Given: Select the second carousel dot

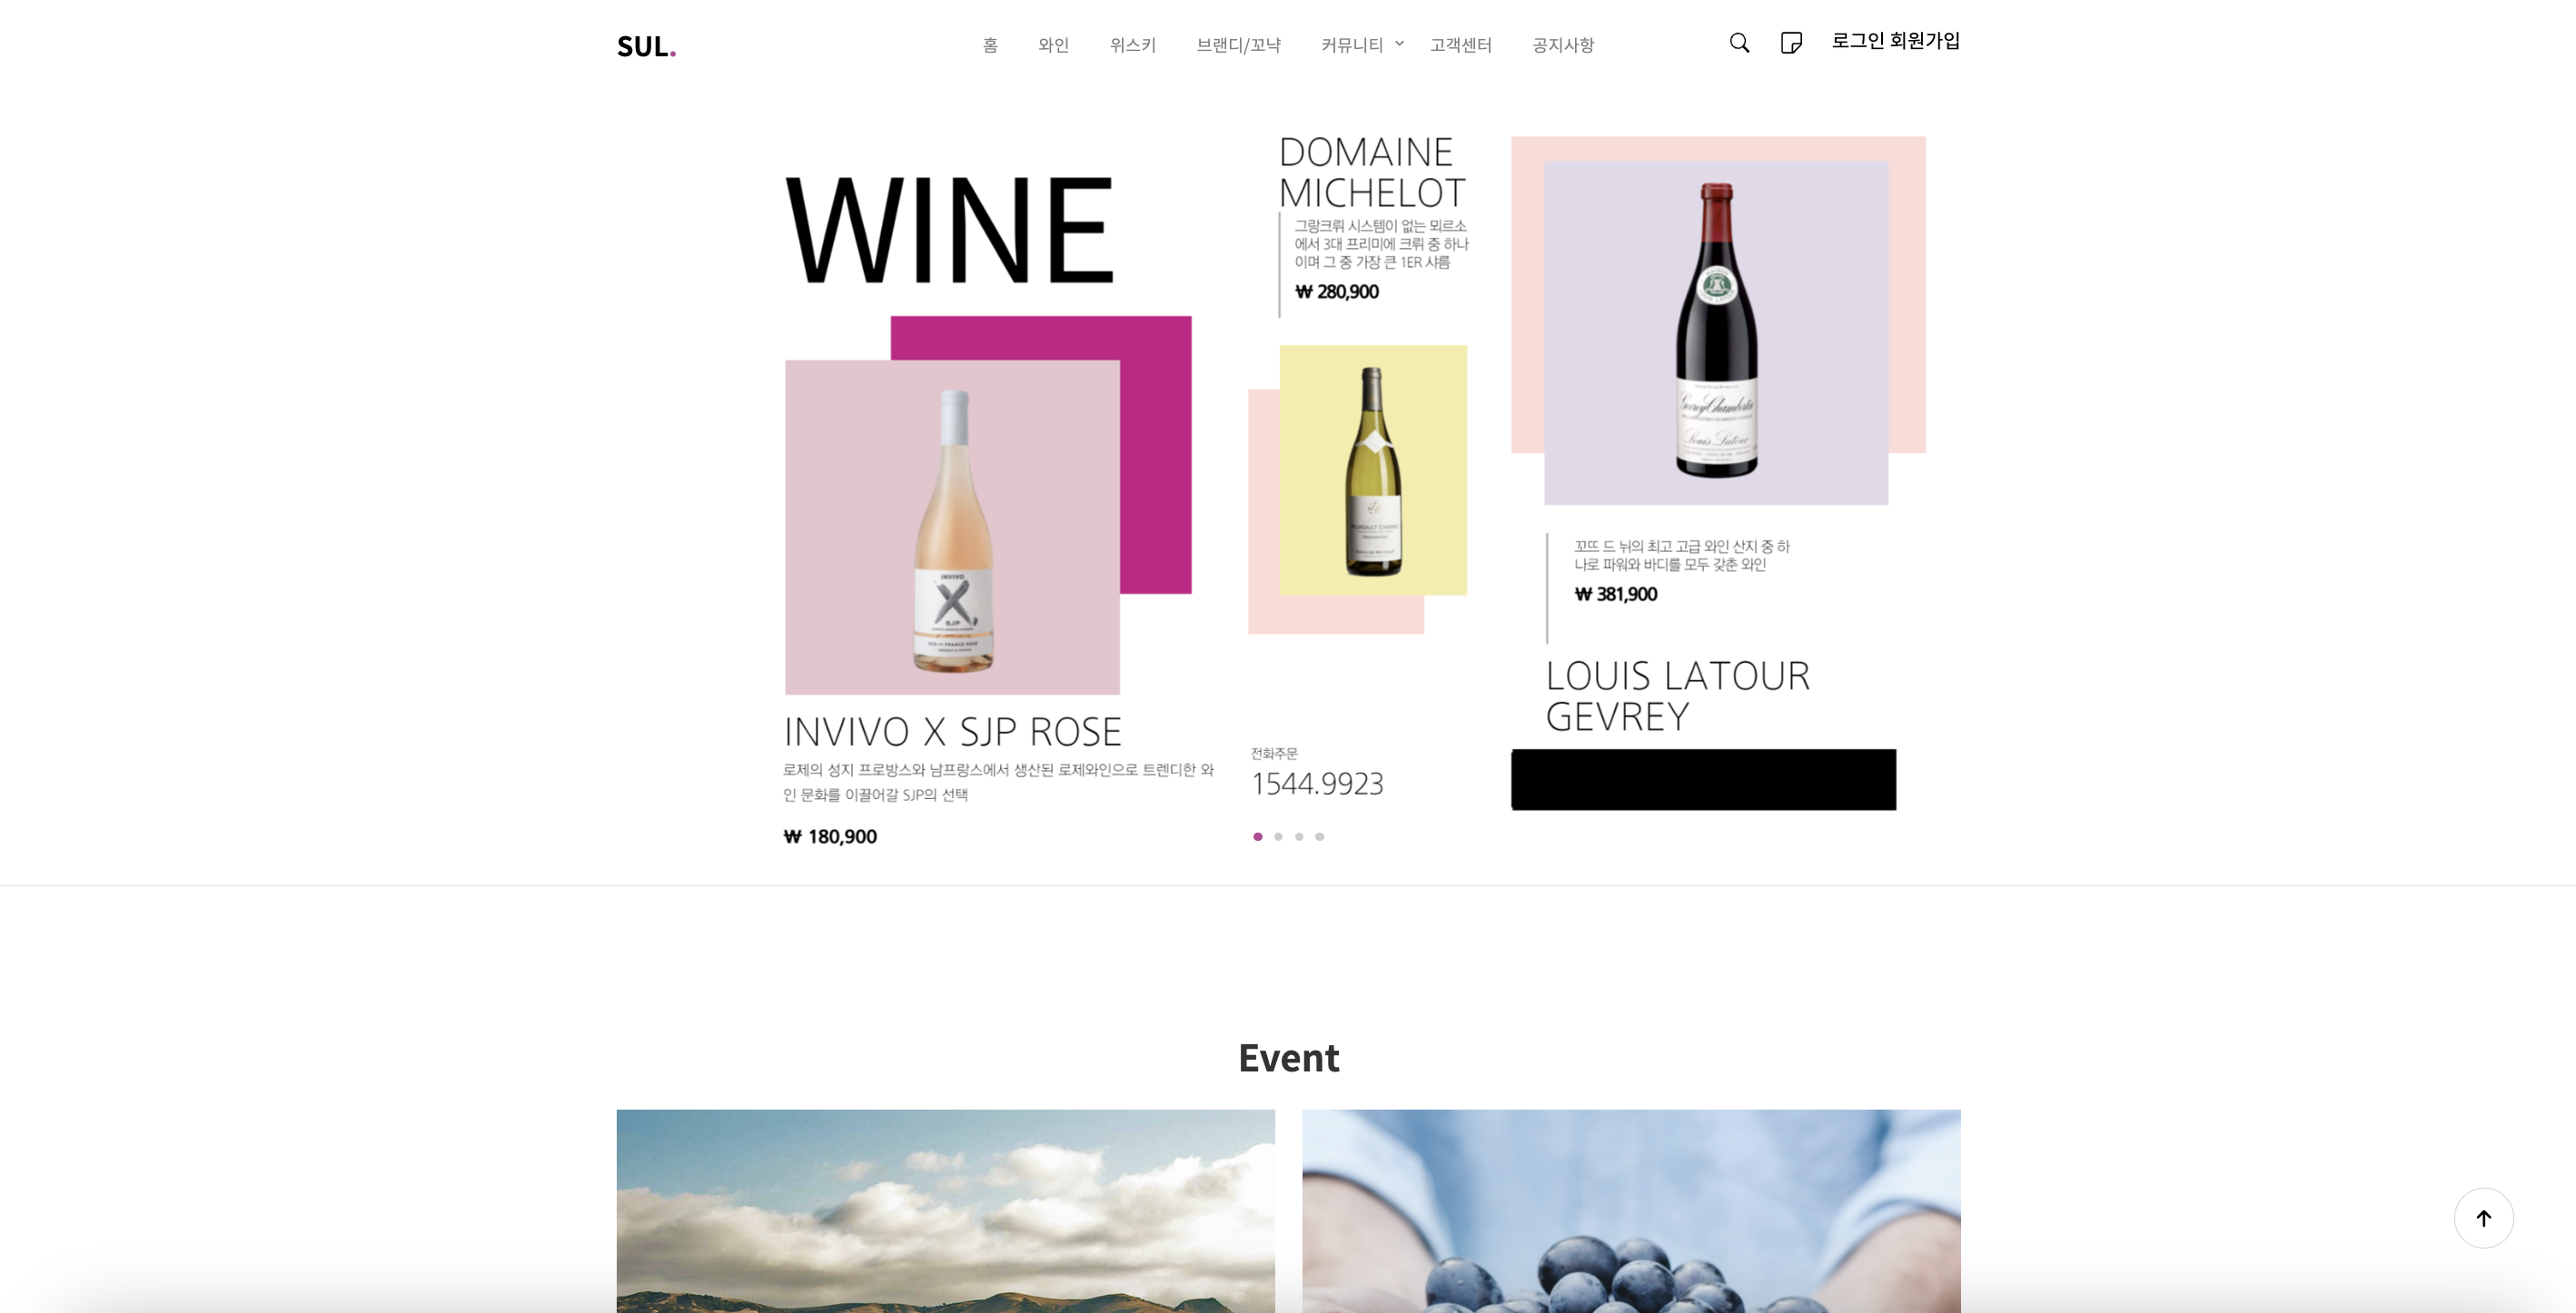Looking at the screenshot, I should (x=1278, y=836).
